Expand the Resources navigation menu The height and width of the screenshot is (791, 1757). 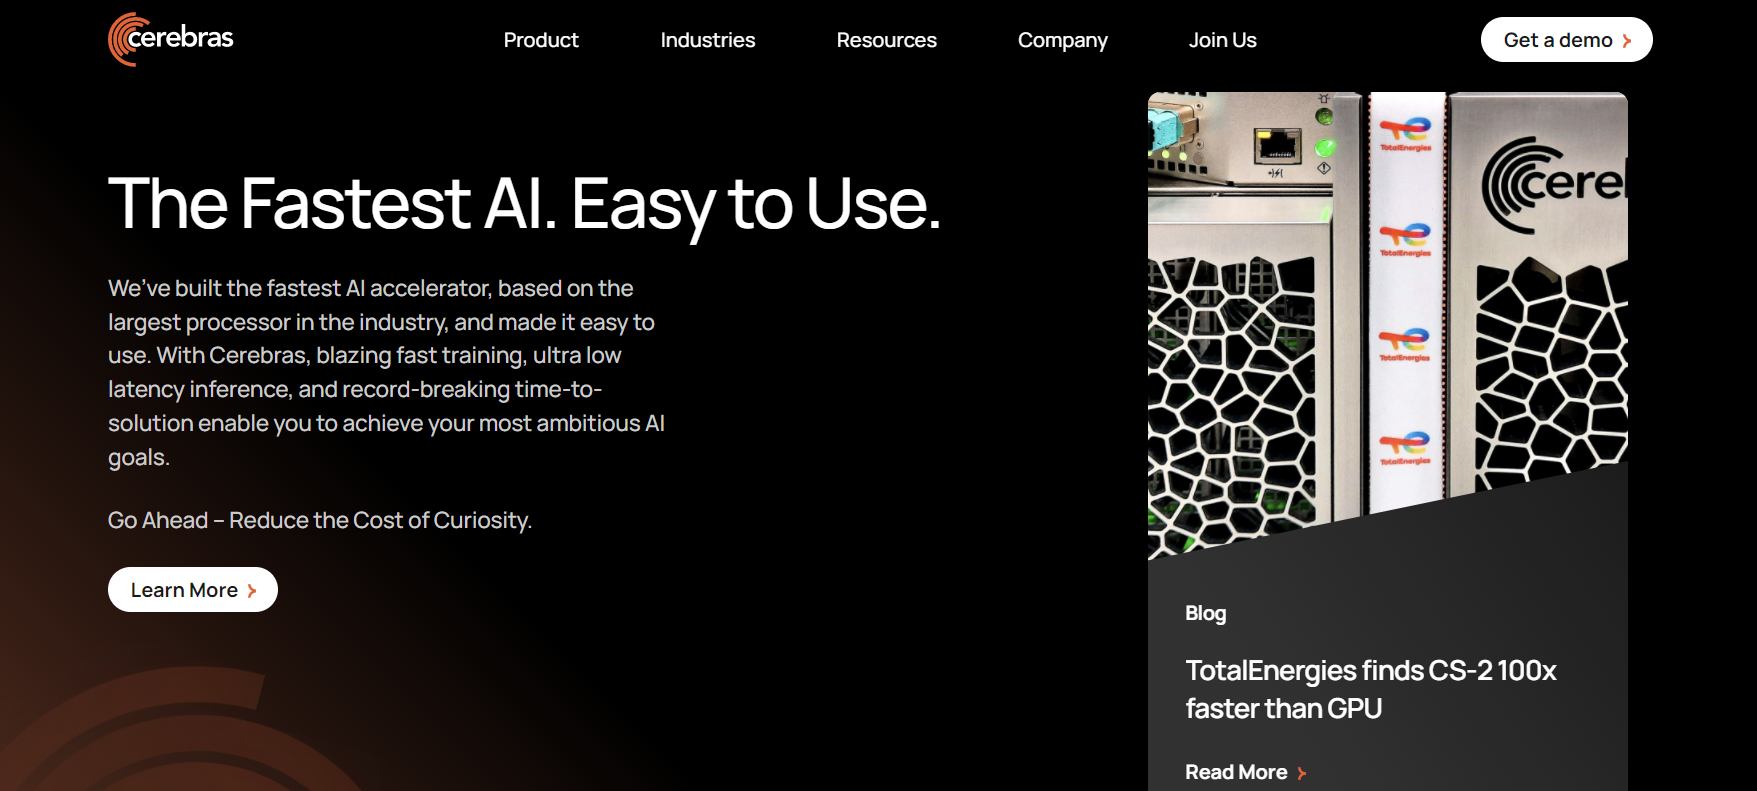[886, 40]
